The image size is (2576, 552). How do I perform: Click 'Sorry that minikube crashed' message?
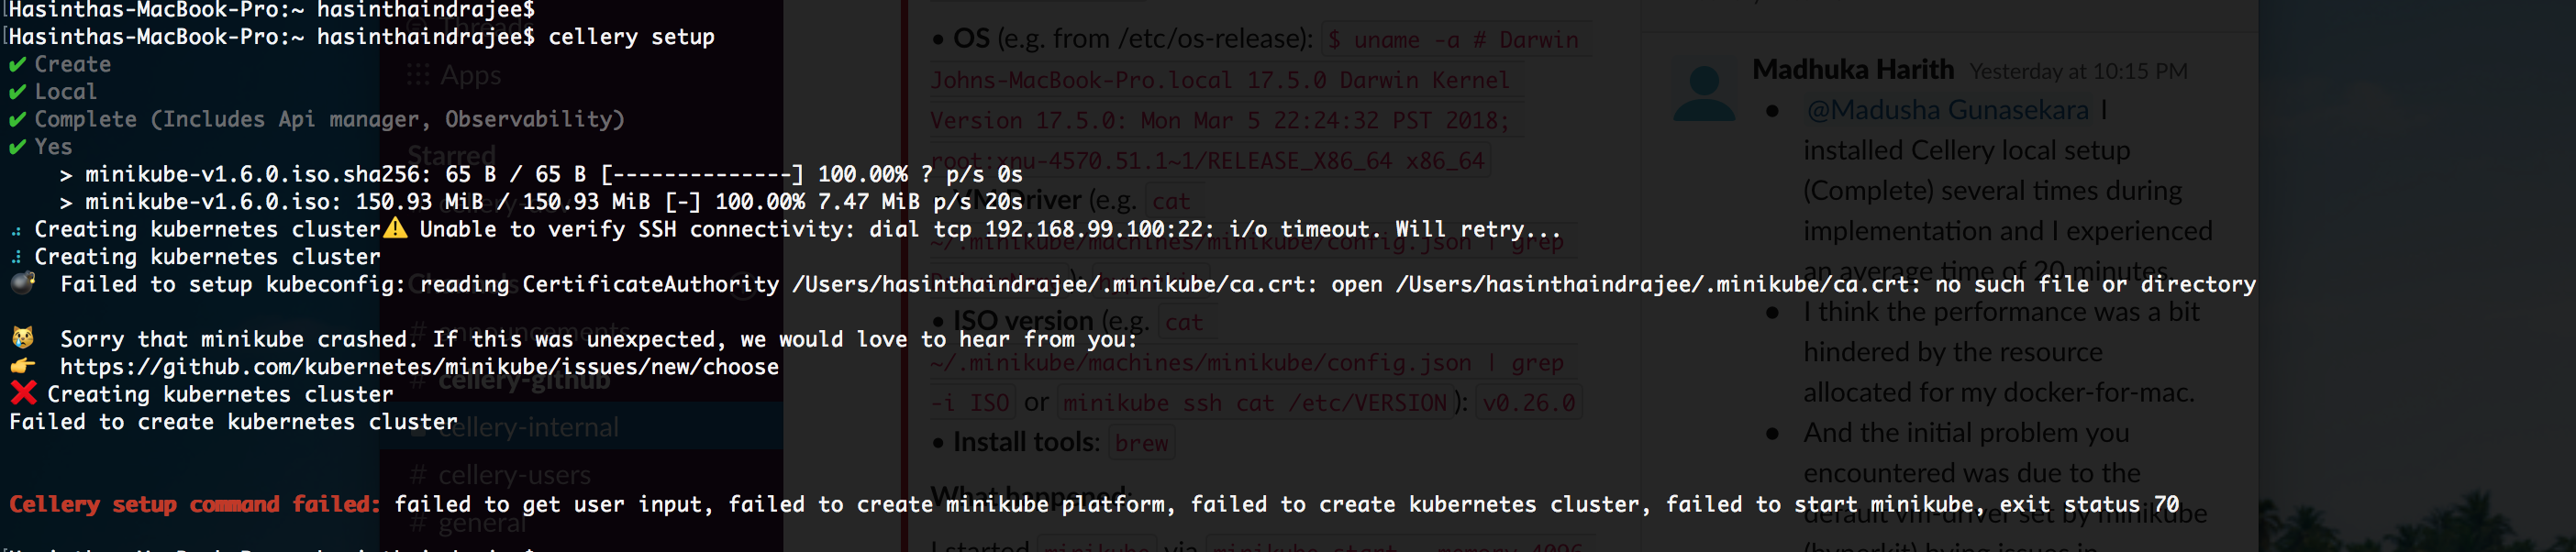click(599, 339)
